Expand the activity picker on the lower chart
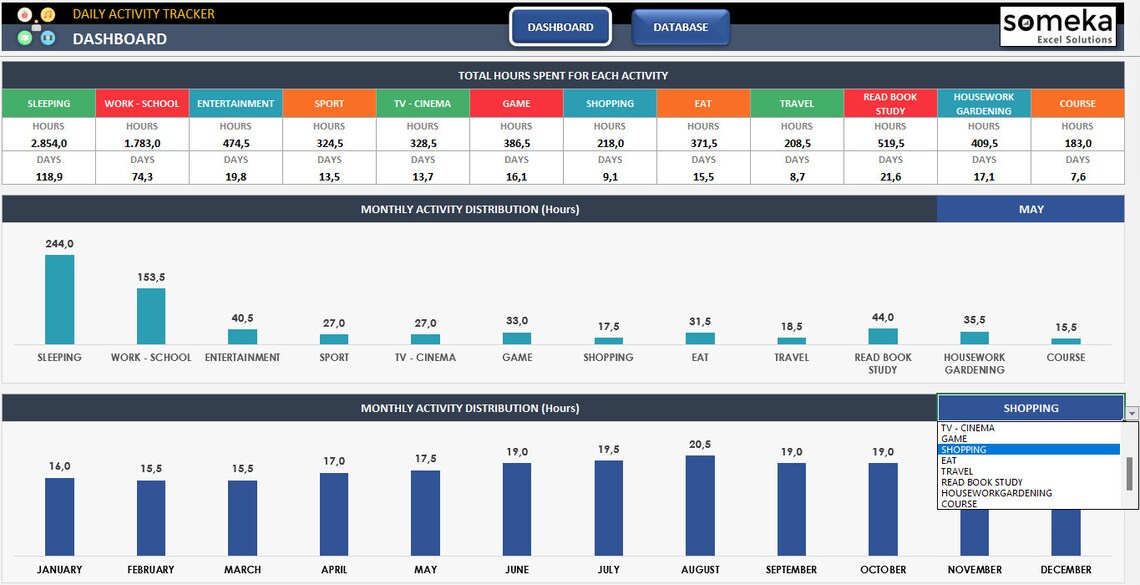The height and width of the screenshot is (585, 1140). pos(1131,412)
